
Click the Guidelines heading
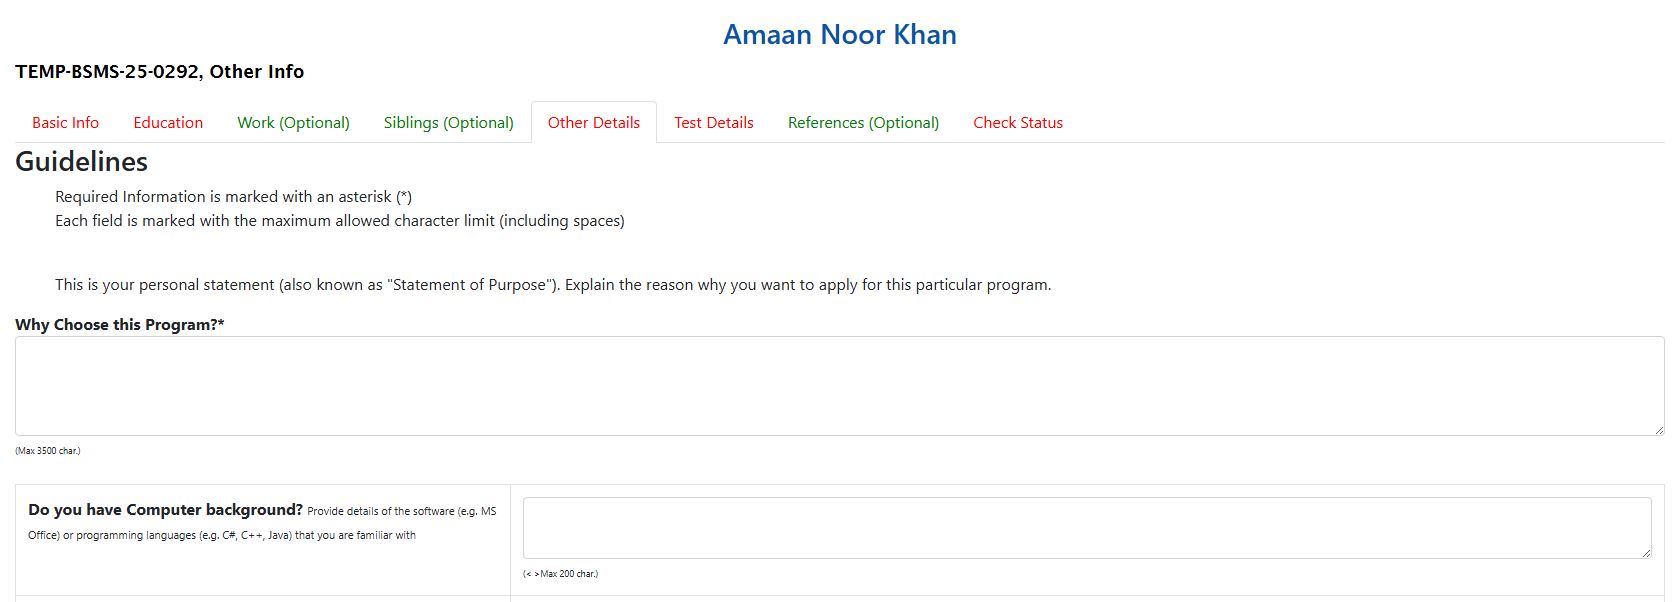82,162
